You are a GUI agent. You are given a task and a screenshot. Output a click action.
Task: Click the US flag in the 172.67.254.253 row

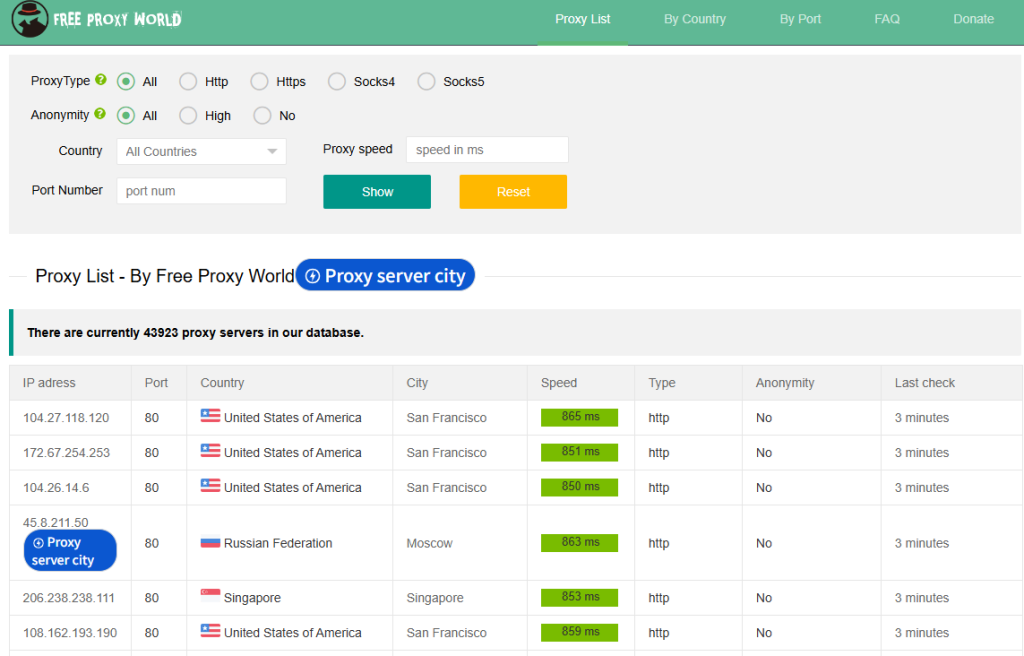210,451
